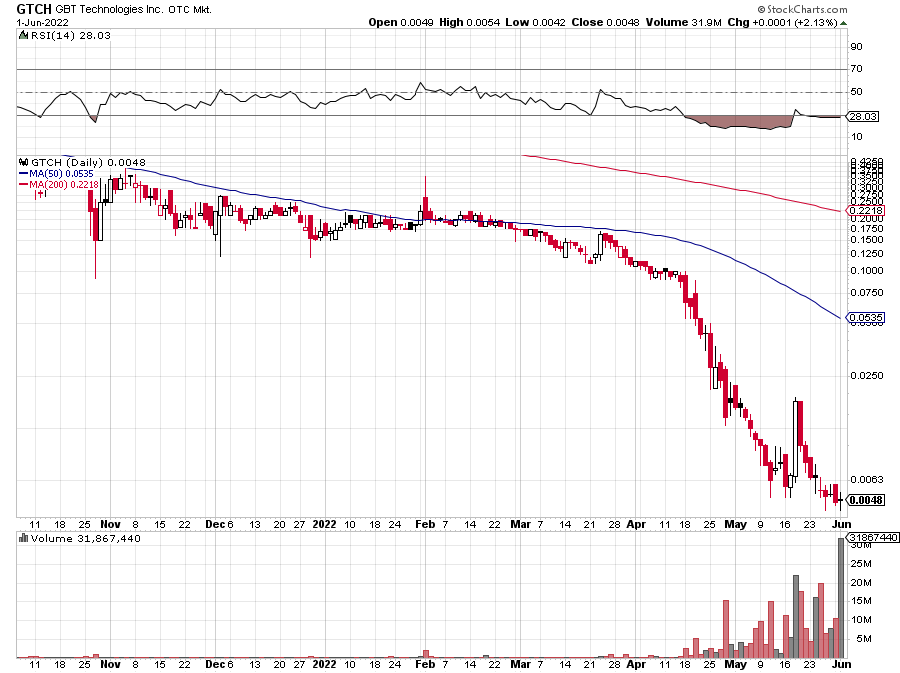This screenshot has width=900, height=673.
Task: Click the blue MA(50) 0.0535 legend entry
Action: pos(56,173)
